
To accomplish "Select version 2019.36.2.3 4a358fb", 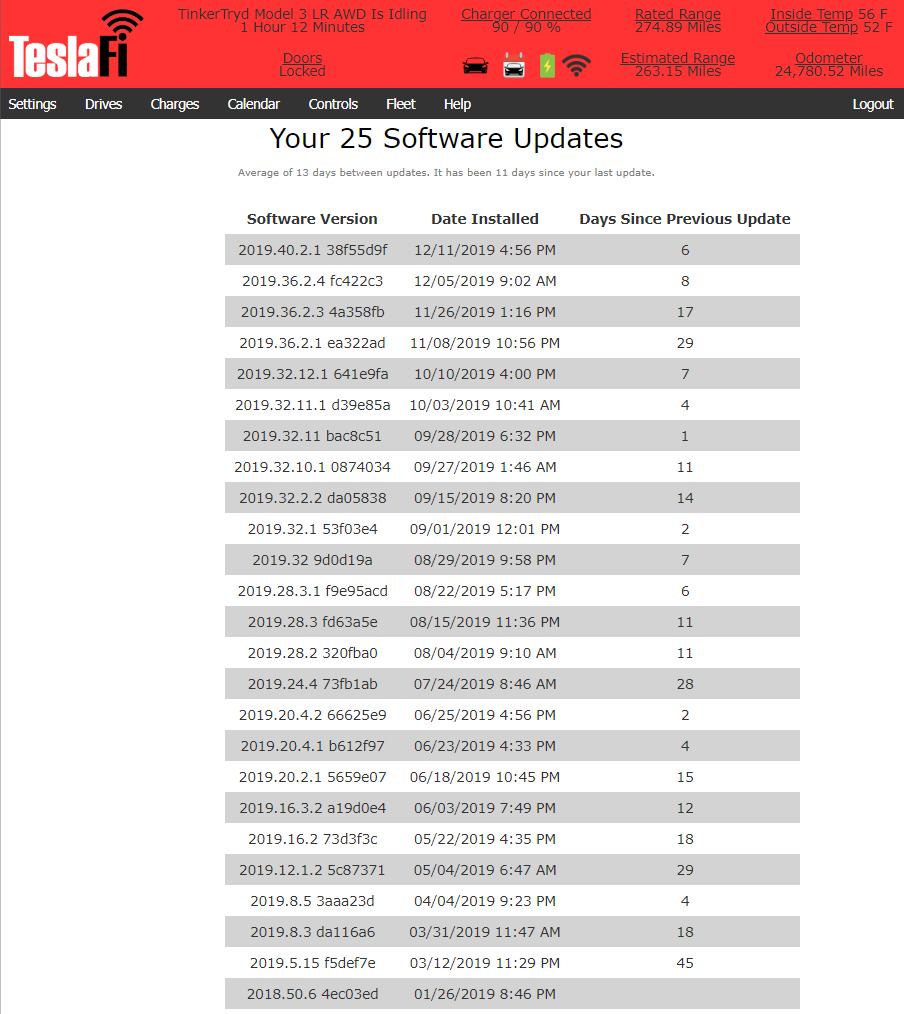I will [312, 312].
